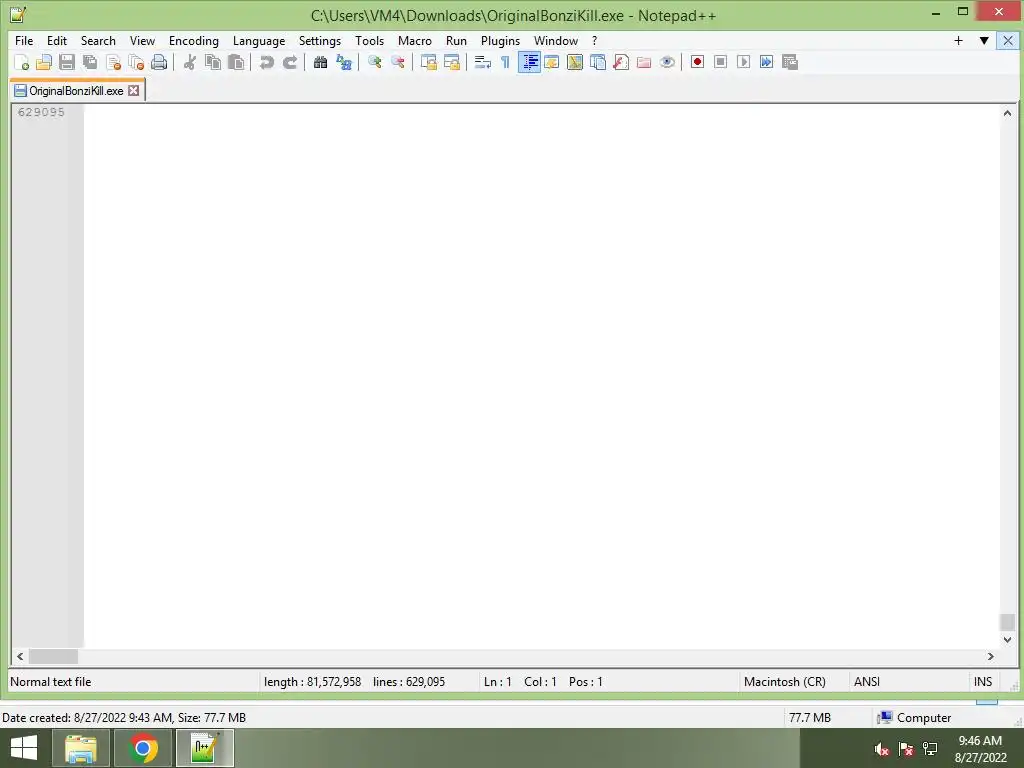Open the Run menu
Screen dimensions: 1024x768
point(456,40)
